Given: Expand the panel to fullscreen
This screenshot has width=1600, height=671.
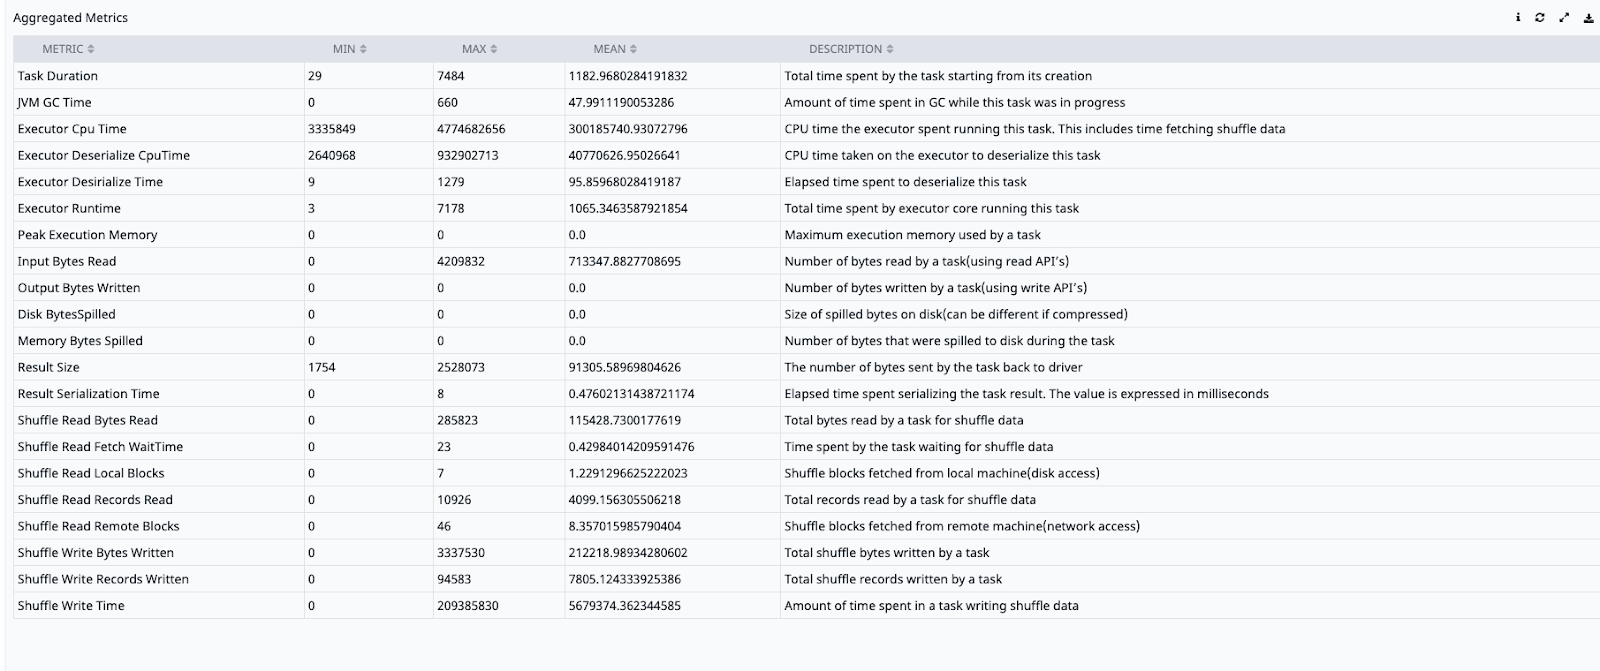Looking at the screenshot, I should pos(1564,18).
